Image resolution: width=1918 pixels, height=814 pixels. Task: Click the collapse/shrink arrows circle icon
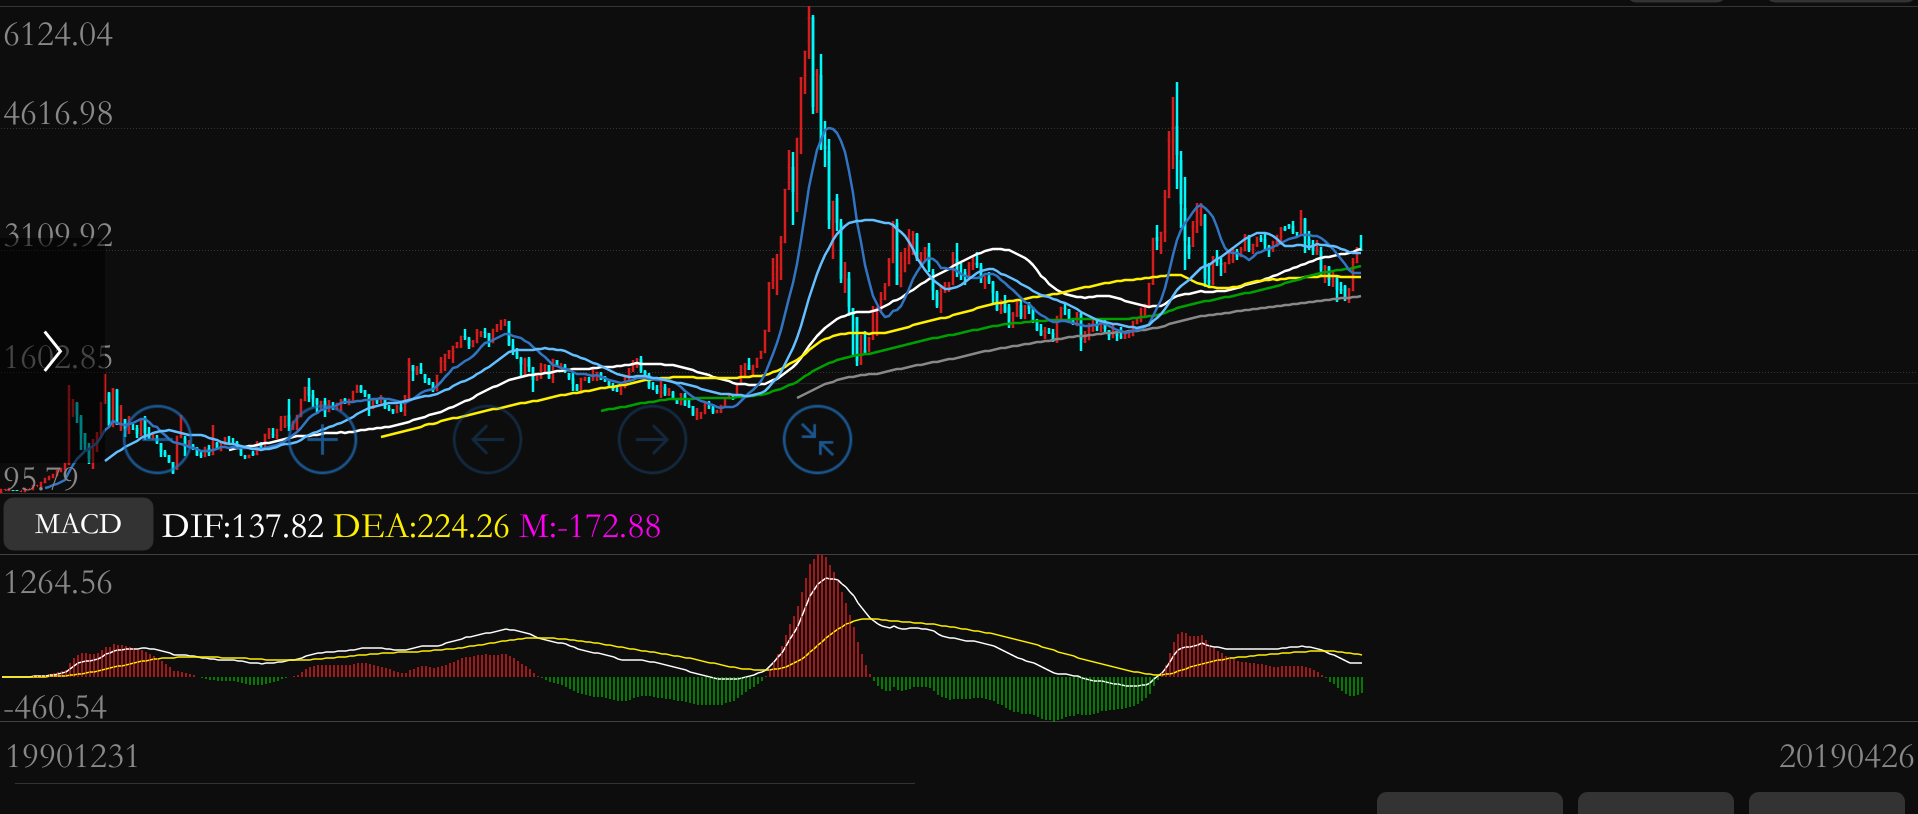pos(817,439)
